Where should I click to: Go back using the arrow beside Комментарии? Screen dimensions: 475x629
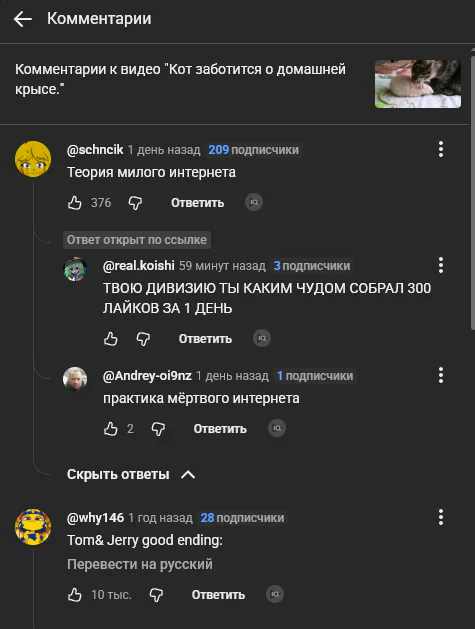(x=22, y=19)
